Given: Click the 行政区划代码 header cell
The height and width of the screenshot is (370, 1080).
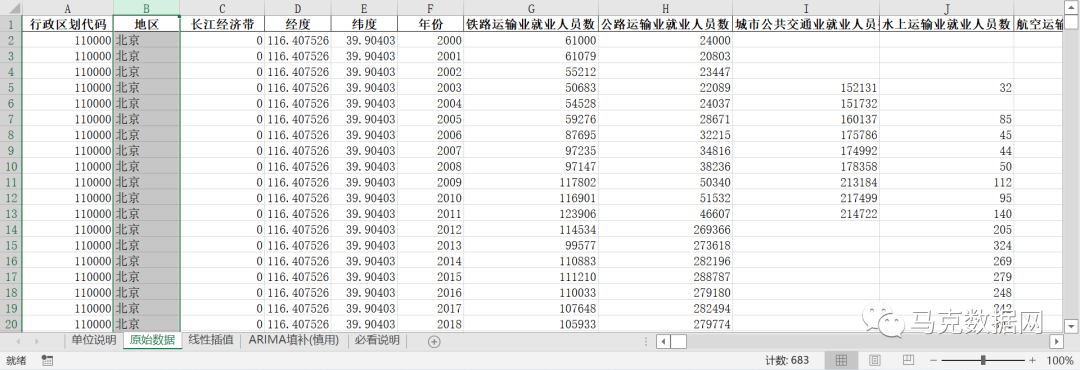Looking at the screenshot, I should 68,24.
